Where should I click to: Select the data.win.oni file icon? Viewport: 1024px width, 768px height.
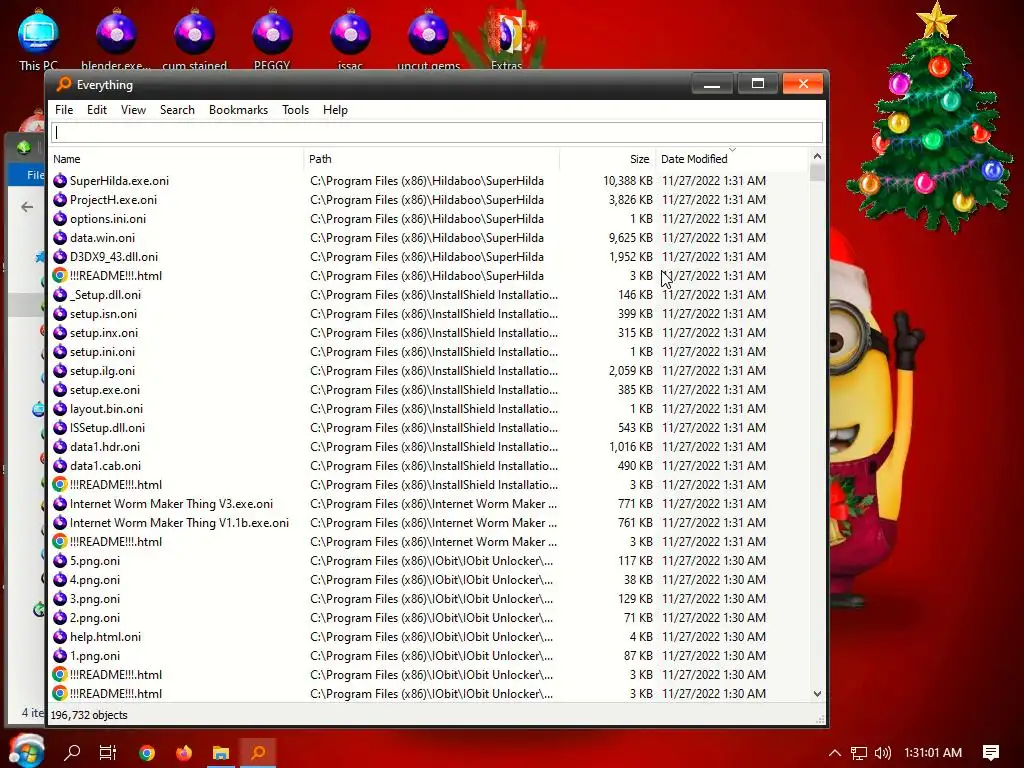(x=60, y=238)
